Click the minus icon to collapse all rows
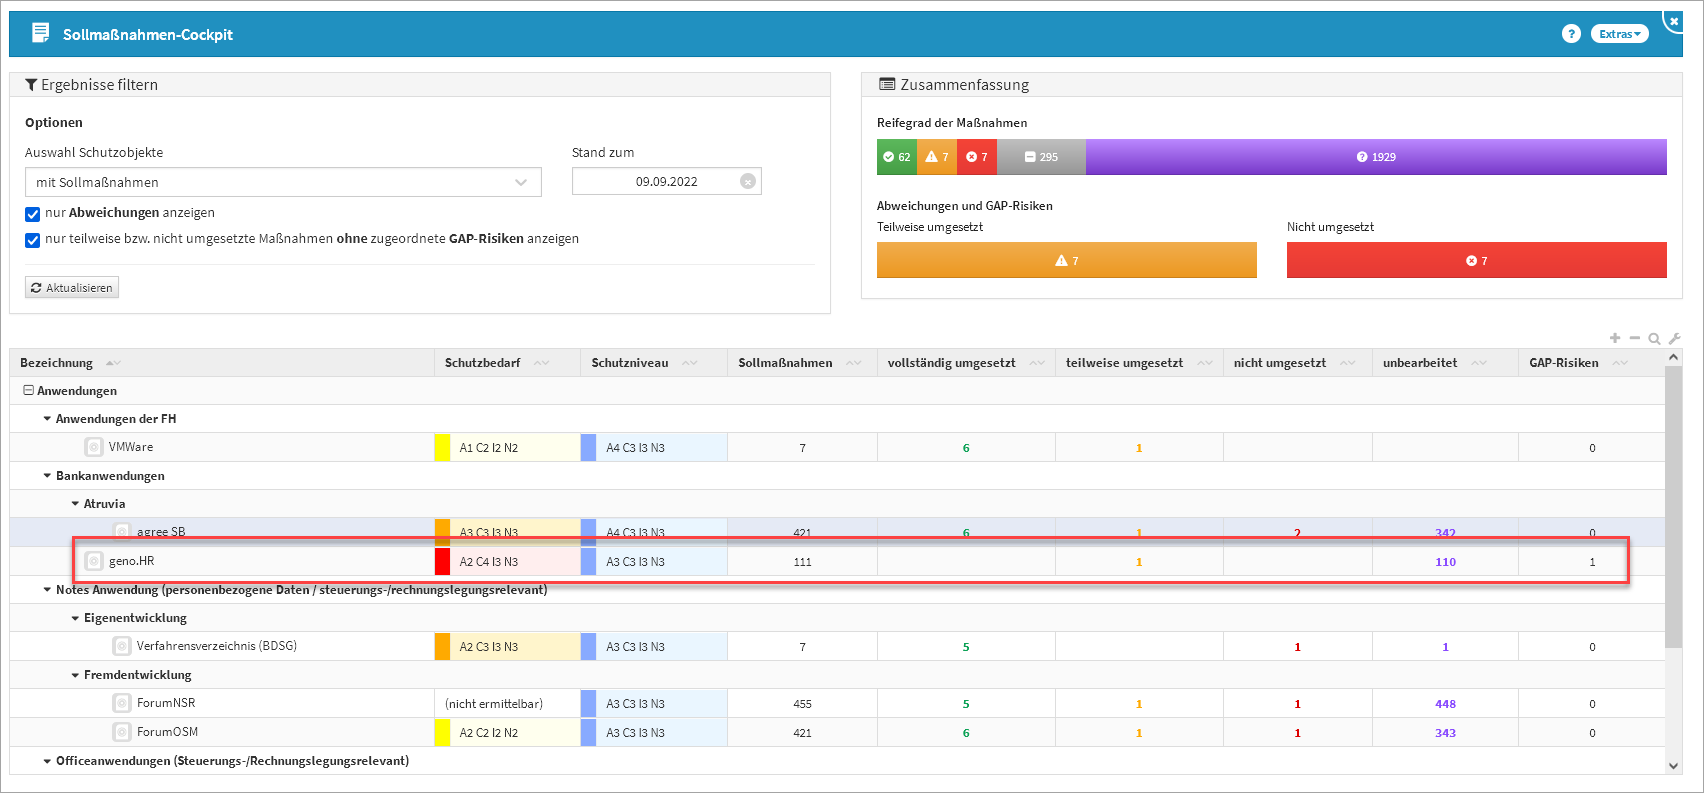The width and height of the screenshot is (1704, 793). (1634, 338)
